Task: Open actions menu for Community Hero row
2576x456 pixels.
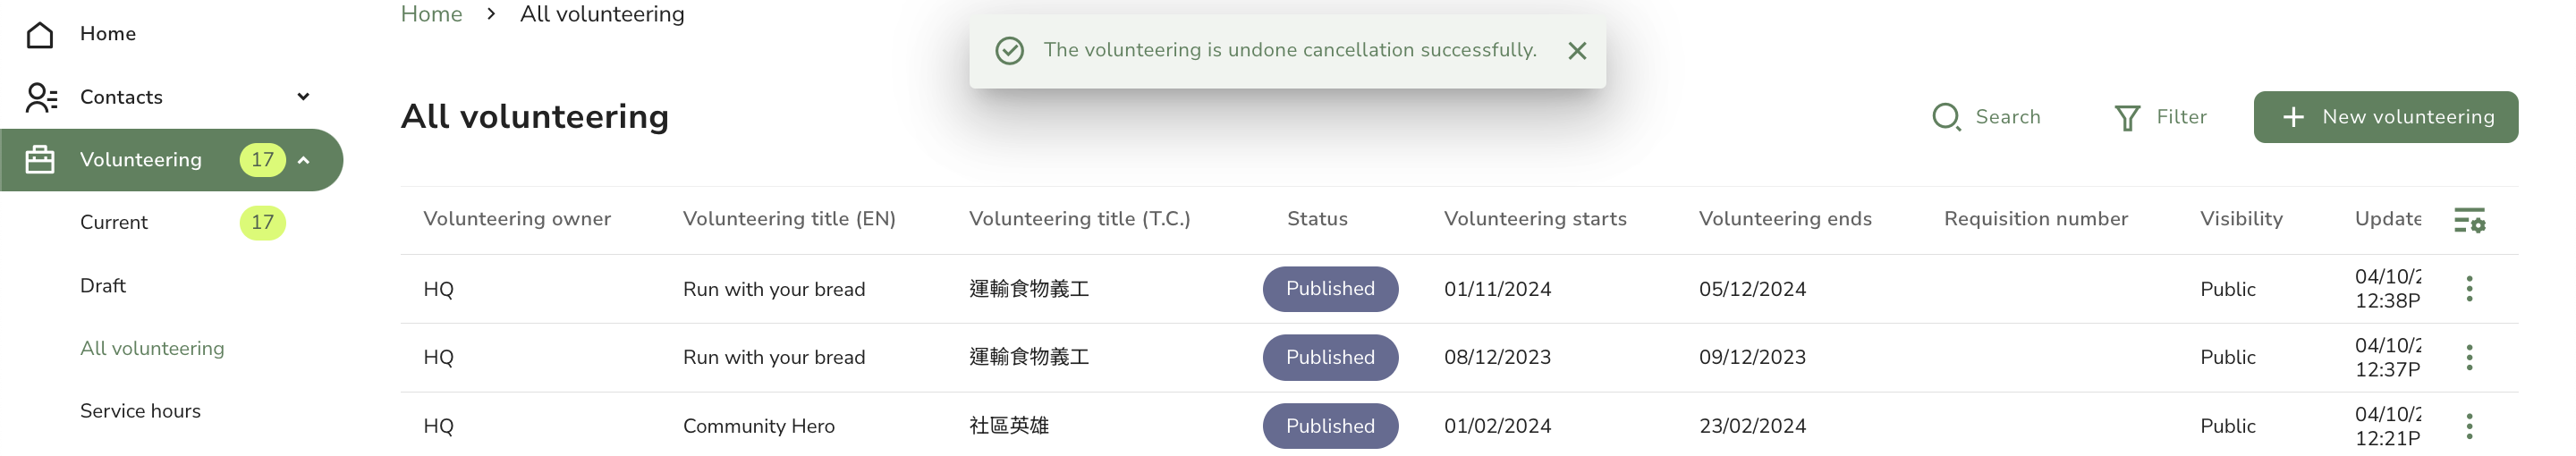Action: click(x=2469, y=426)
